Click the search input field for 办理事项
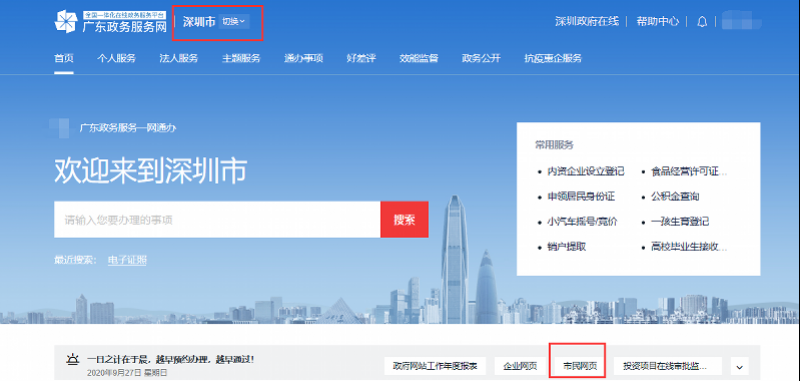Image resolution: width=800 pixels, height=381 pixels. point(217,220)
